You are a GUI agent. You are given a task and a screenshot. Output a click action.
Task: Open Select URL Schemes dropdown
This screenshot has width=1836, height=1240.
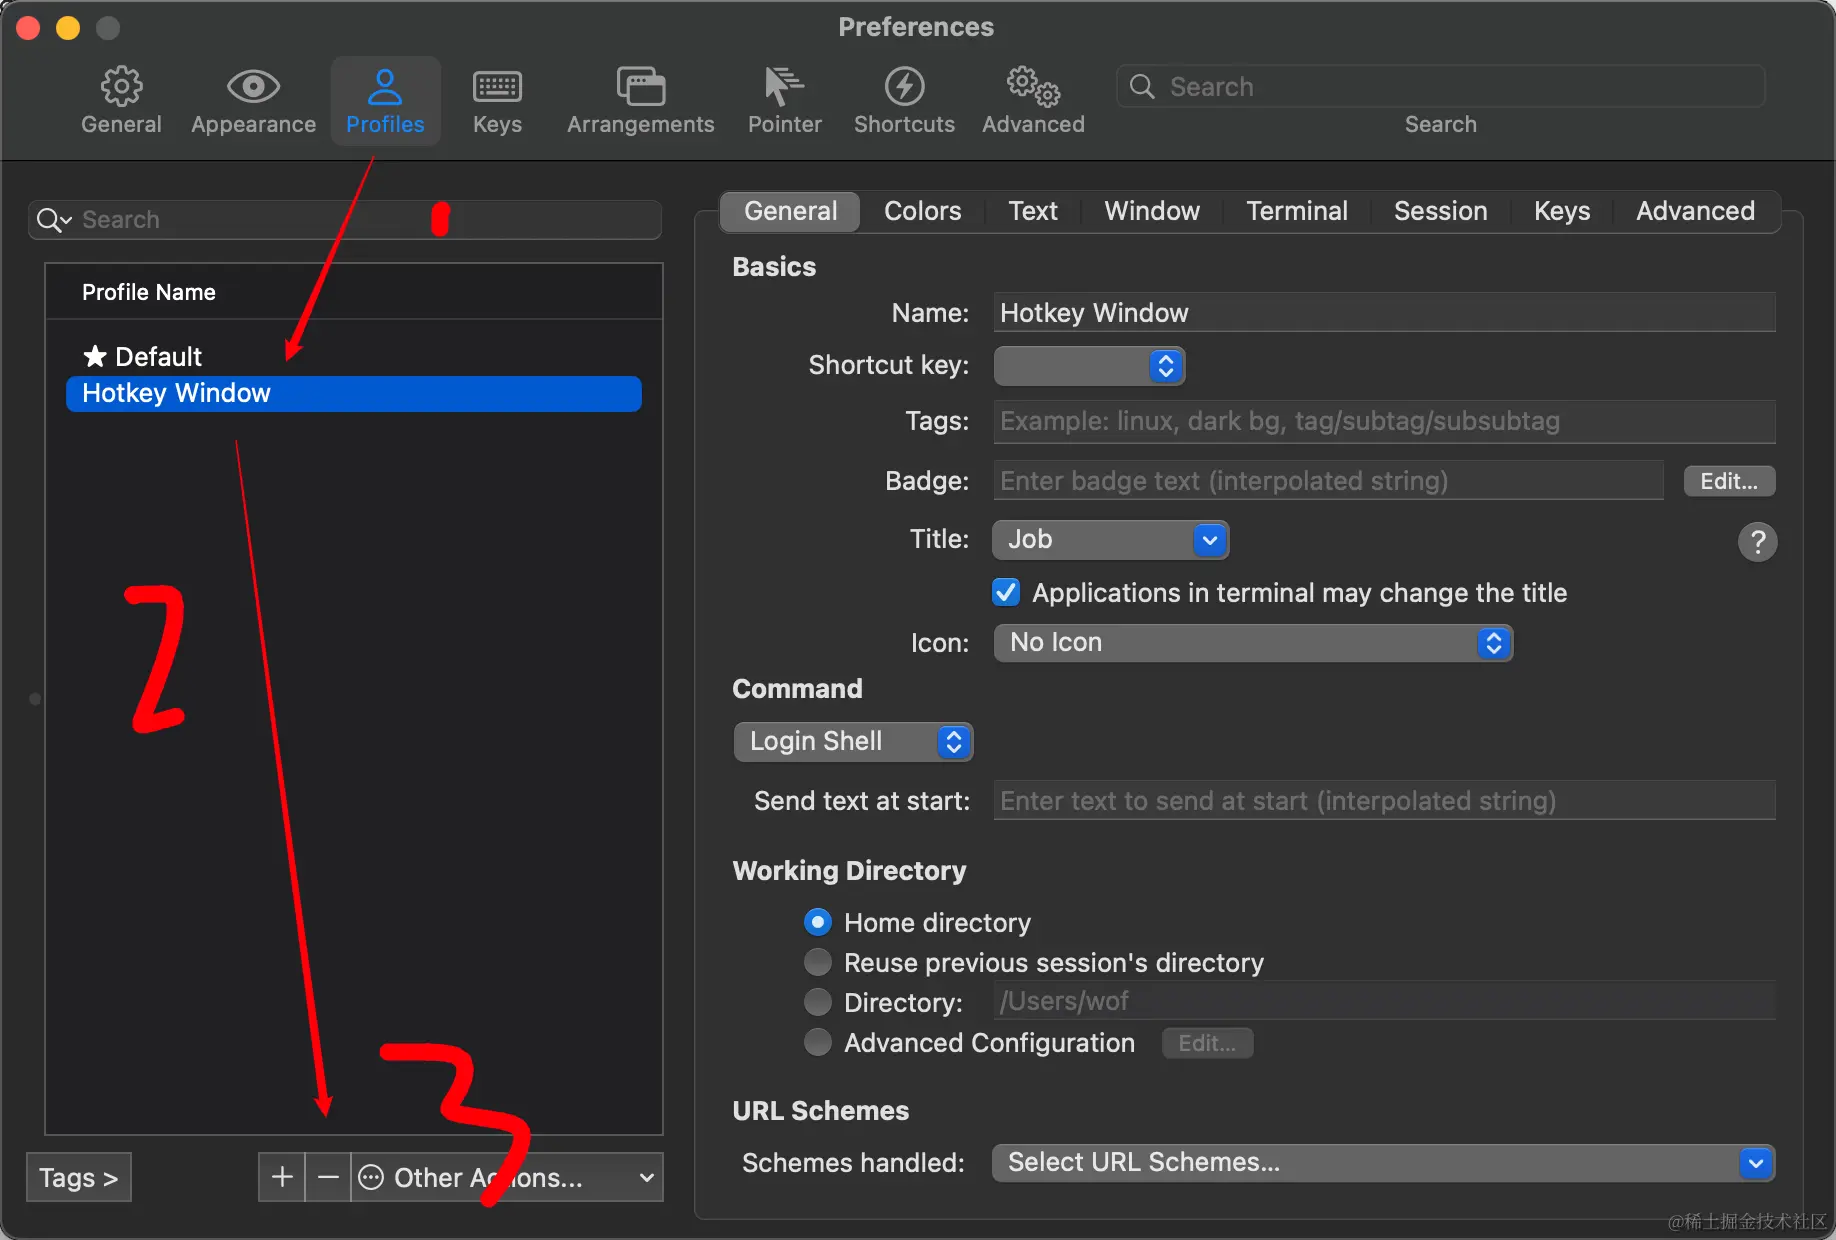pos(1383,1163)
